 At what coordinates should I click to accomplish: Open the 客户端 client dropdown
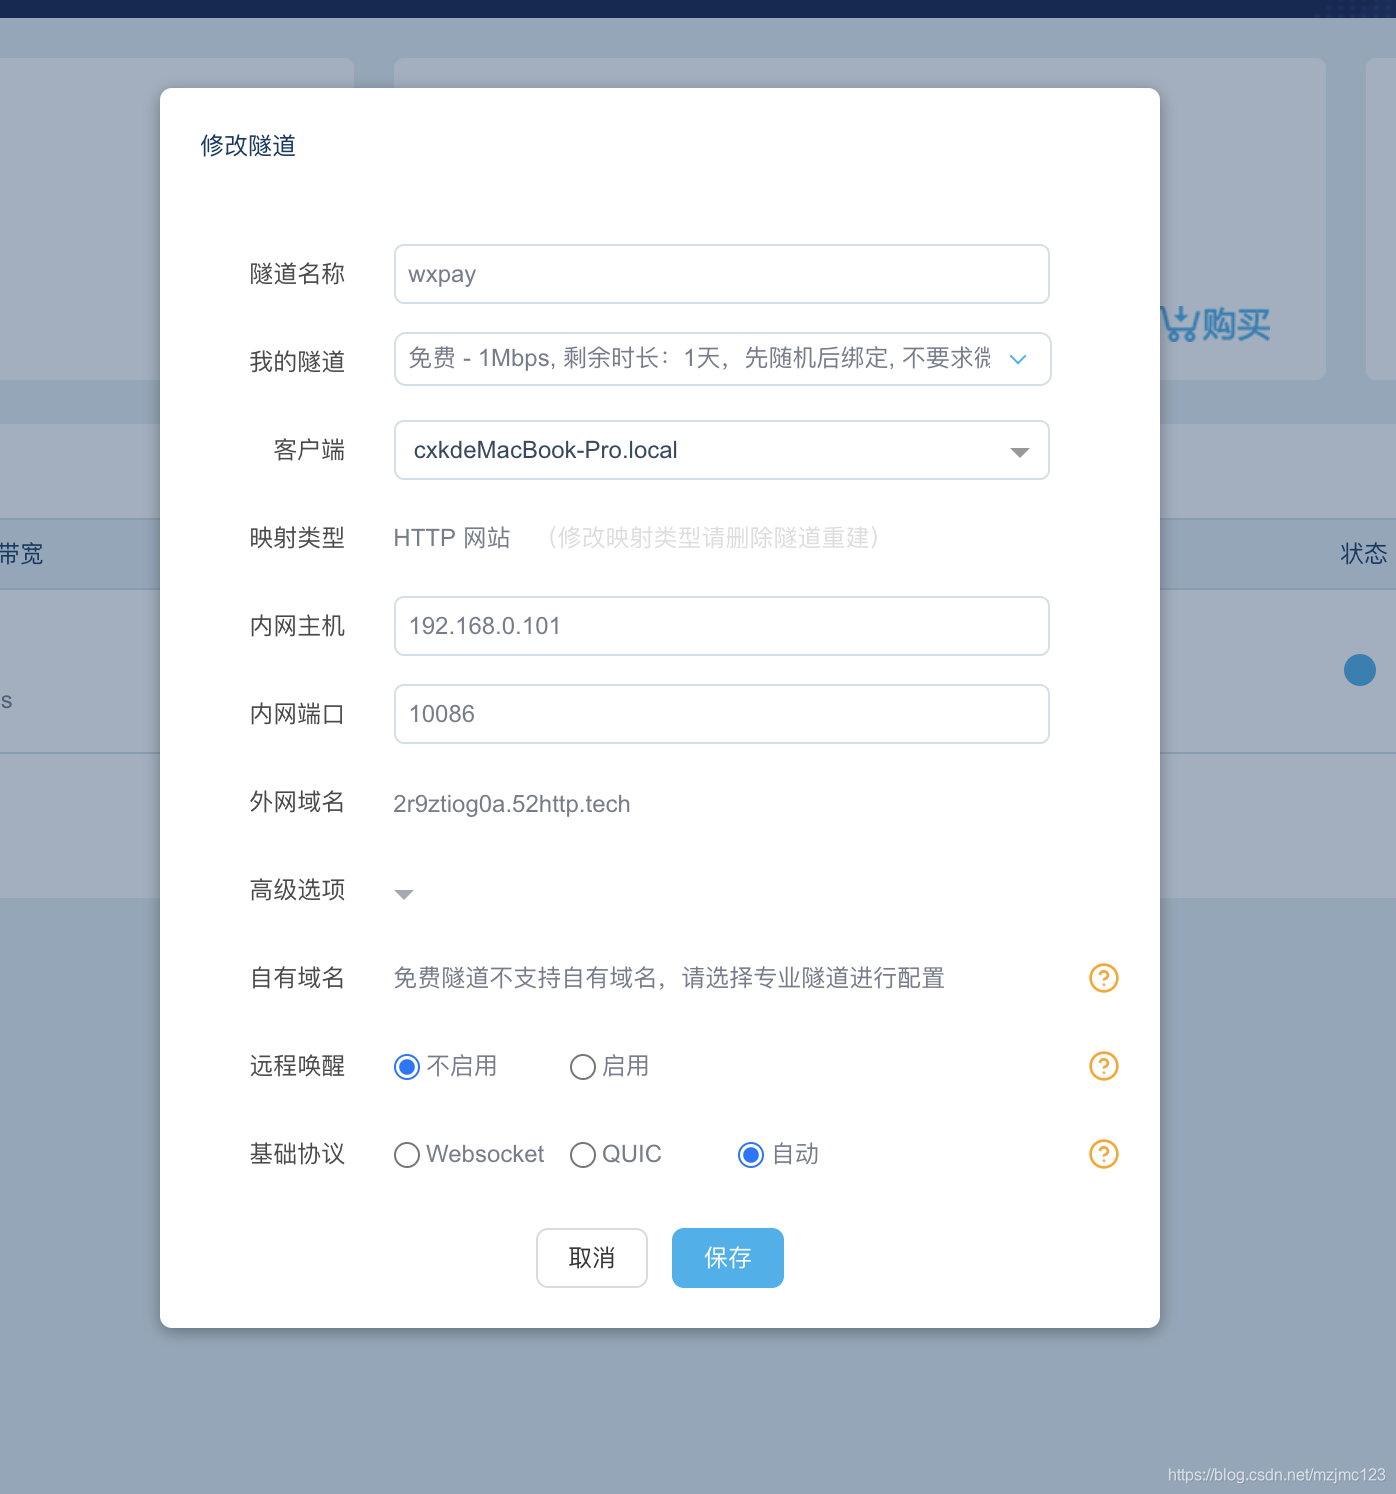click(x=722, y=450)
